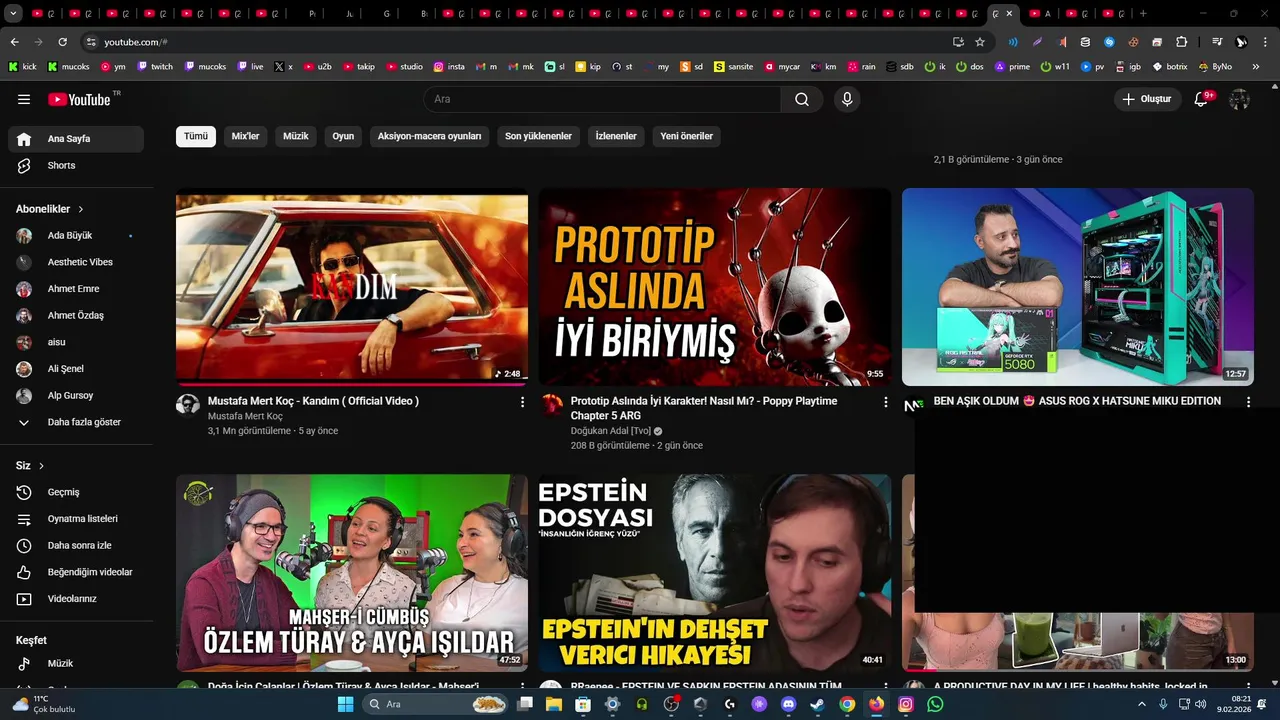Open options for Prototip Aslında İyi video
Screen dimensions: 1280x720
pyautogui.click(x=885, y=402)
